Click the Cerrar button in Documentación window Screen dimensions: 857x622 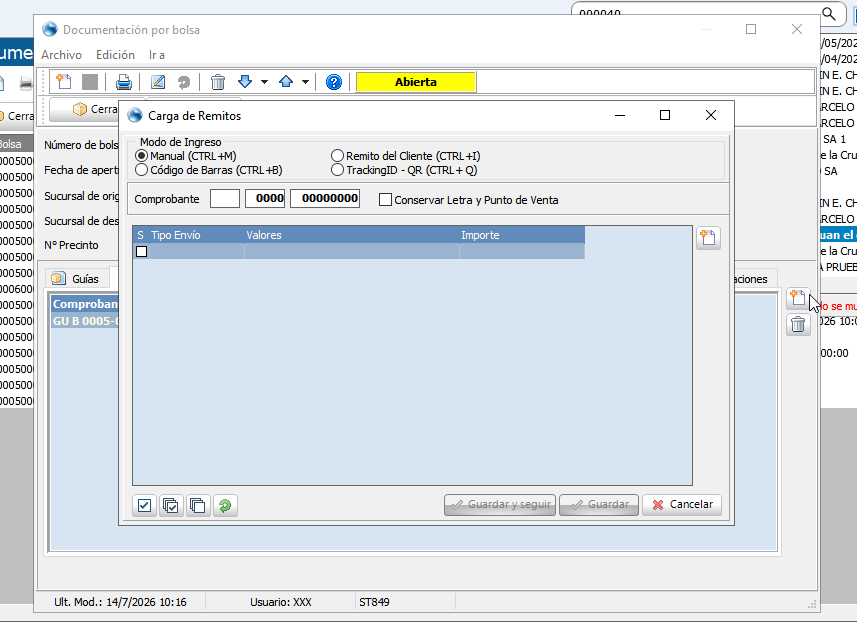pyautogui.click(x=85, y=109)
